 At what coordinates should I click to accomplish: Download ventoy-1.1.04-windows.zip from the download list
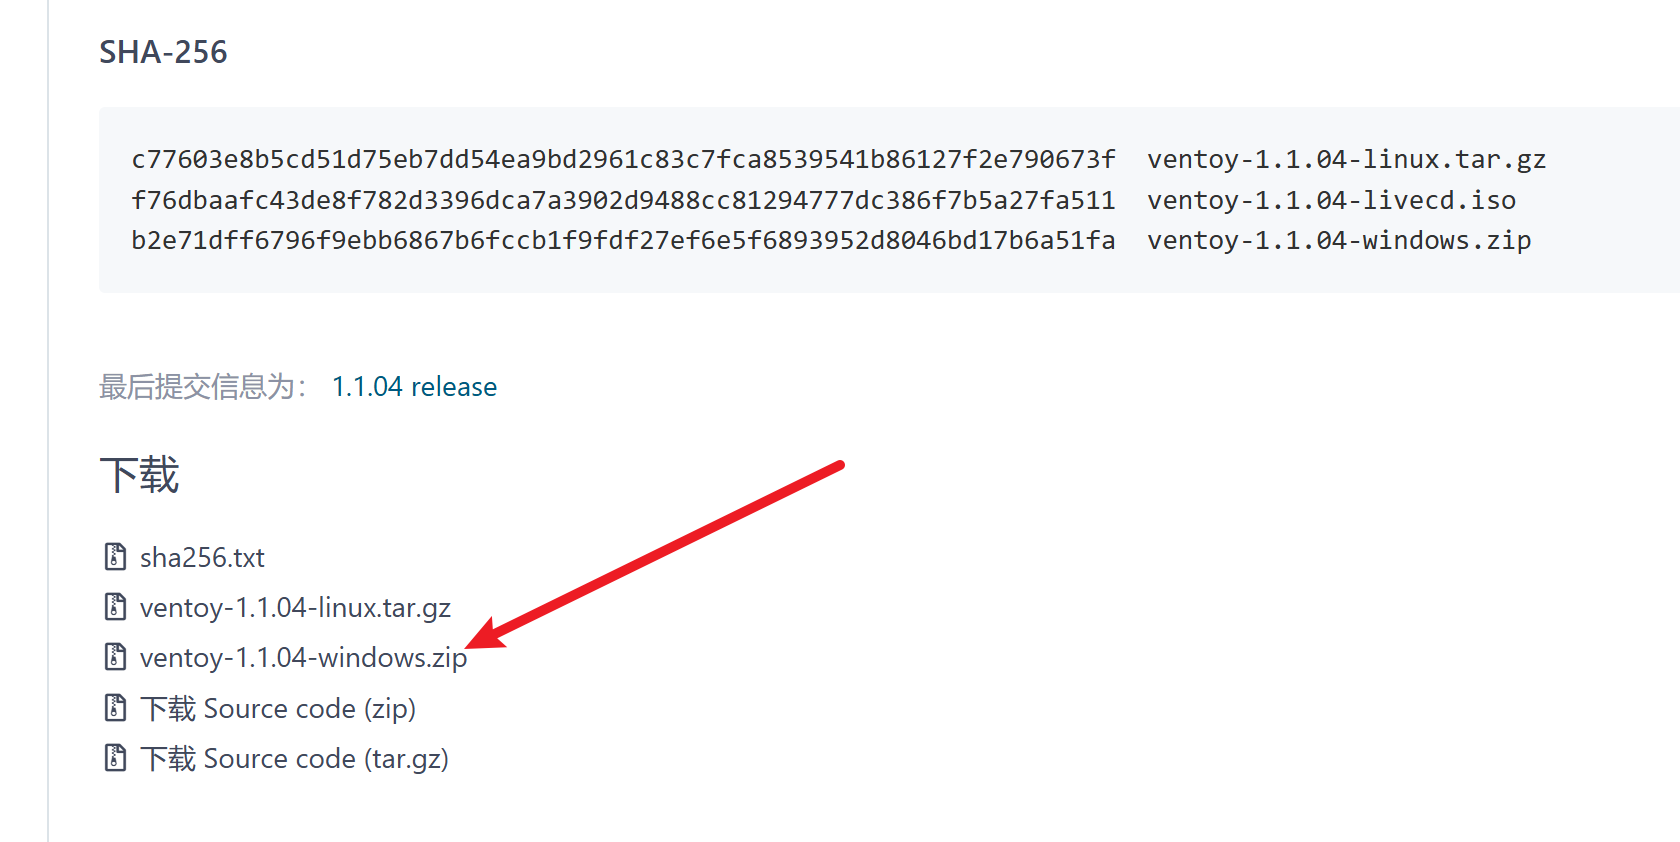(x=303, y=657)
